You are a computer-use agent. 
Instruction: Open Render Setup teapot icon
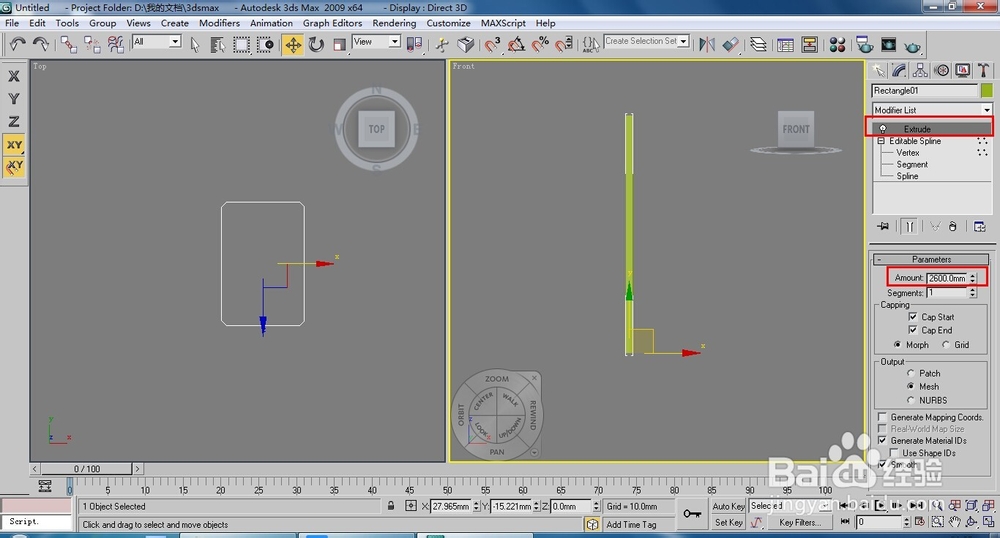click(865, 45)
